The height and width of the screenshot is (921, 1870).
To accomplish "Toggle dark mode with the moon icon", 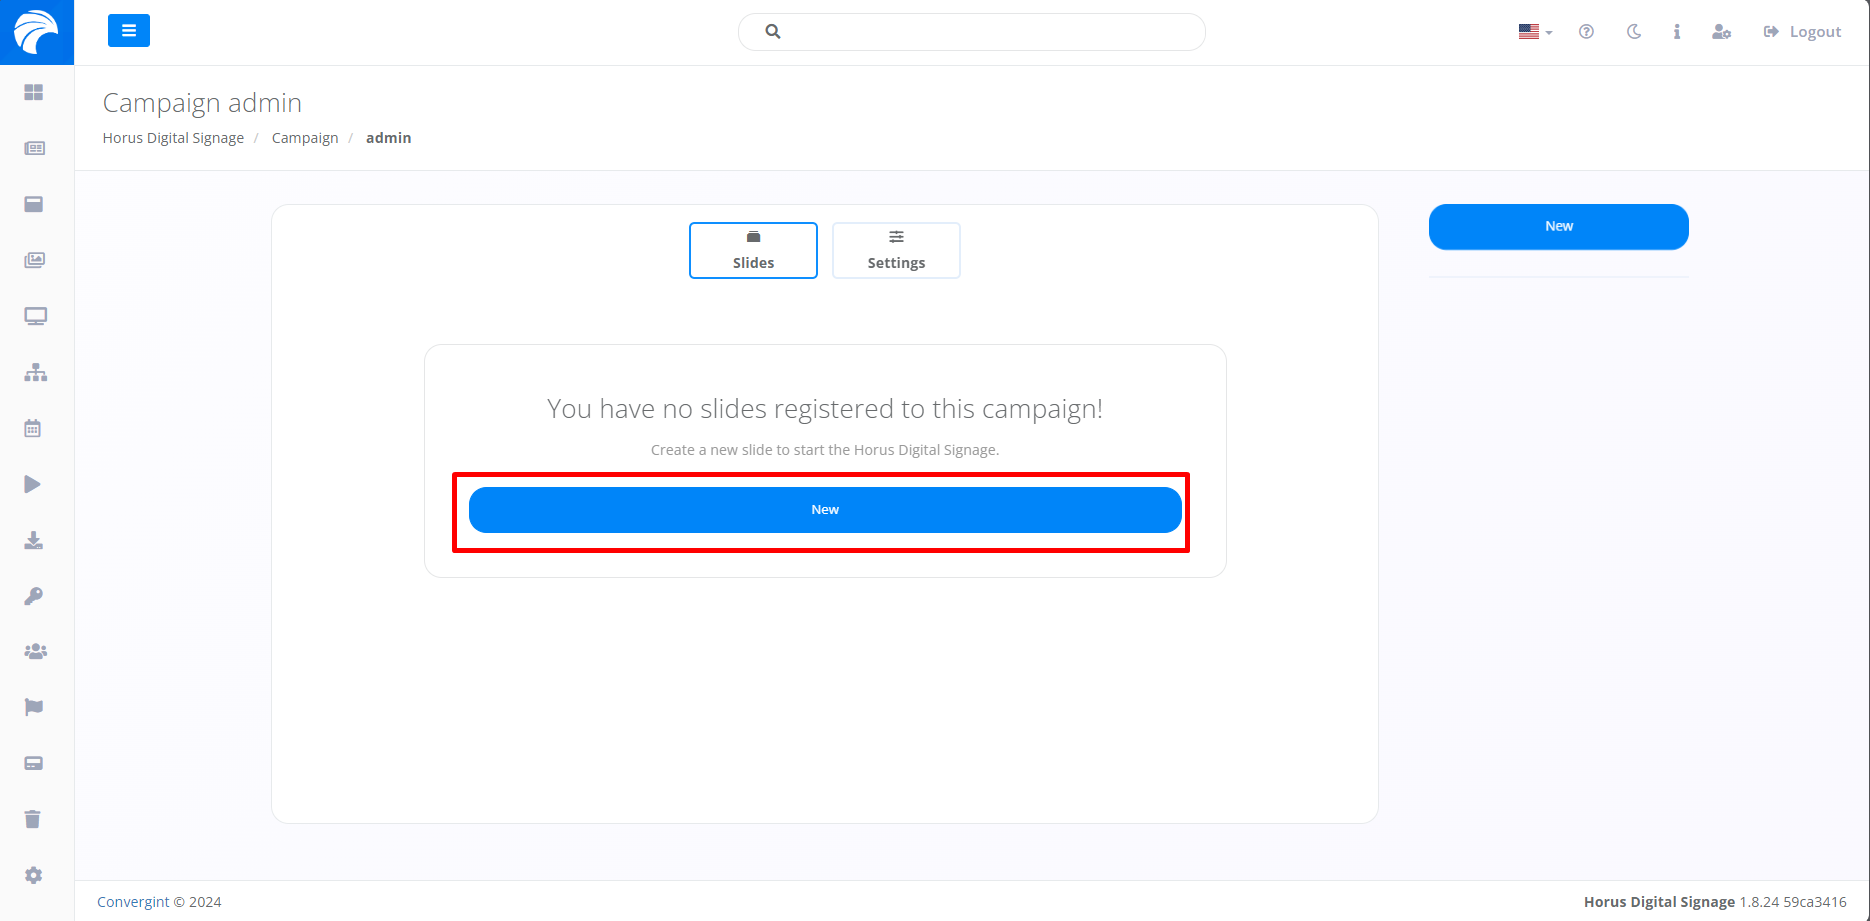I will (1634, 31).
